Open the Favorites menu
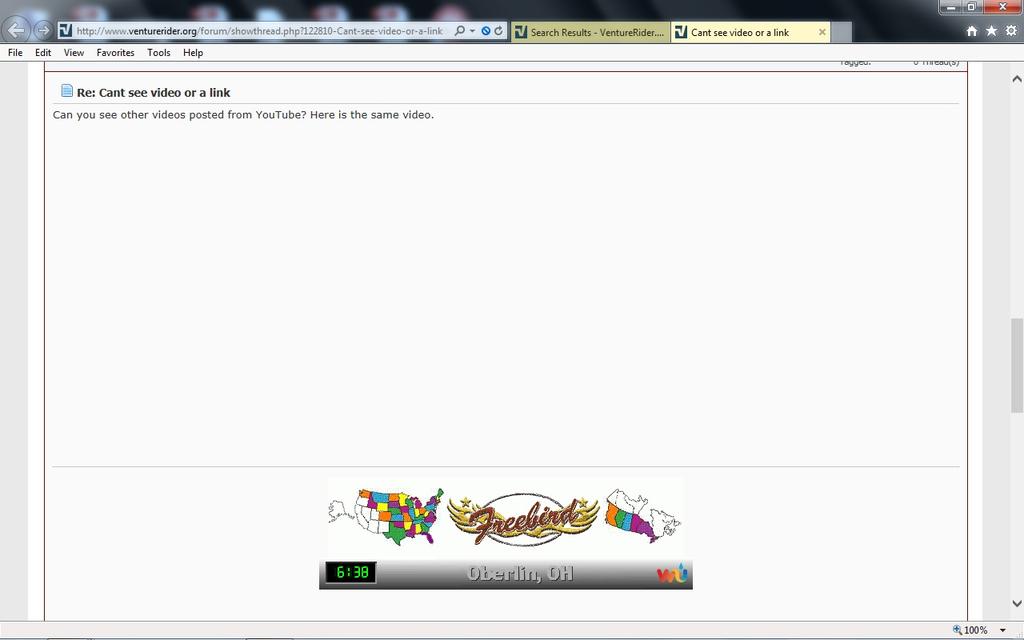Screen dimensions: 1024x640 115,52
